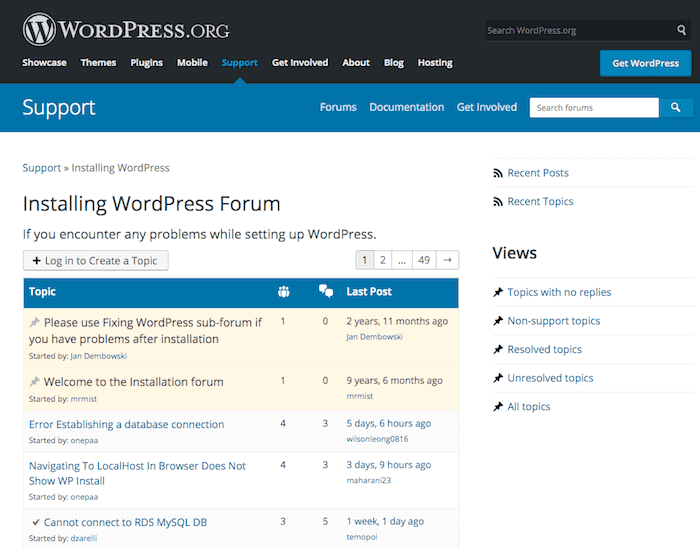Open the Mobile menu item

click(x=192, y=62)
